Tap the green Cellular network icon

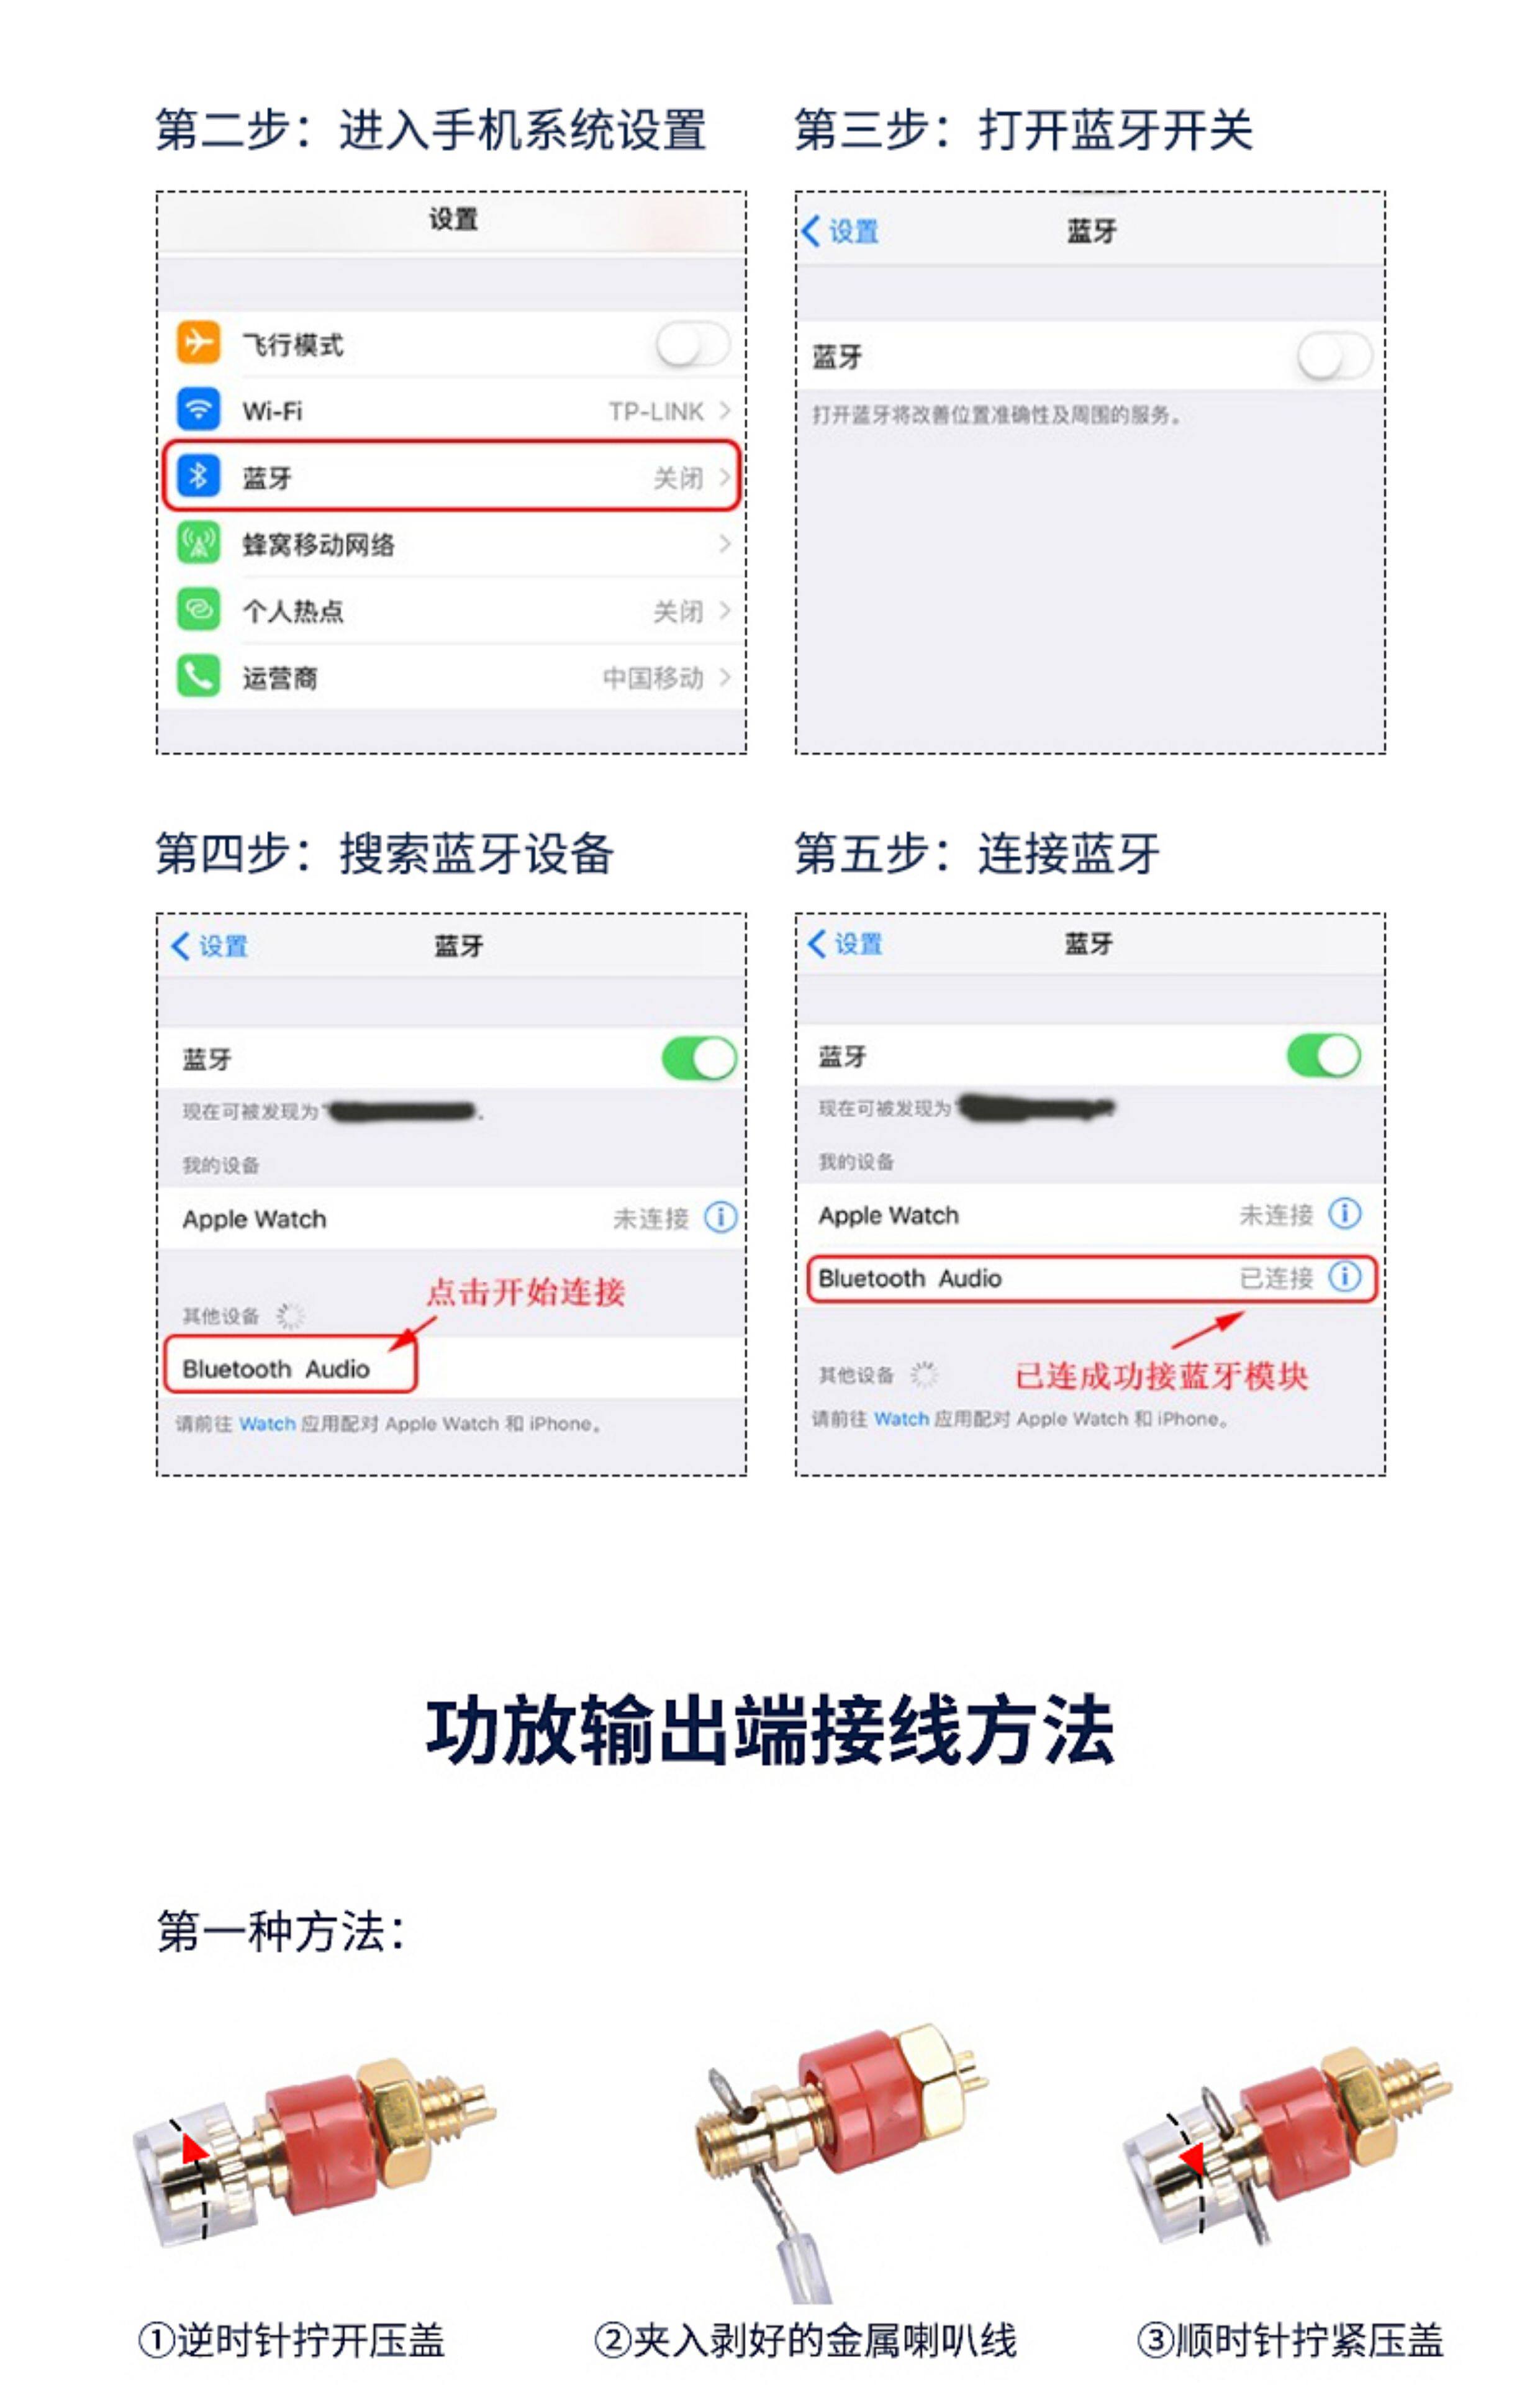coord(198,543)
